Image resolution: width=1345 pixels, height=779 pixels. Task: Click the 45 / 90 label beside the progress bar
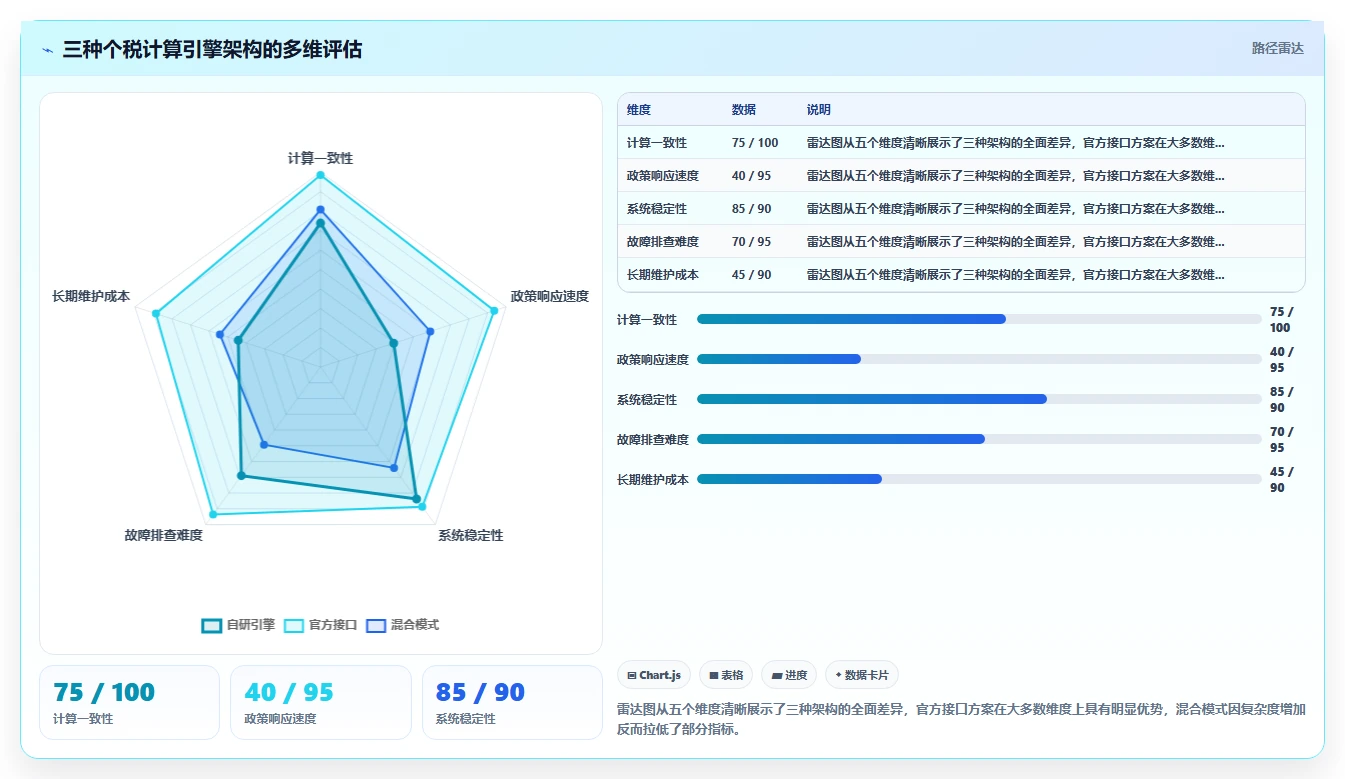(1282, 480)
